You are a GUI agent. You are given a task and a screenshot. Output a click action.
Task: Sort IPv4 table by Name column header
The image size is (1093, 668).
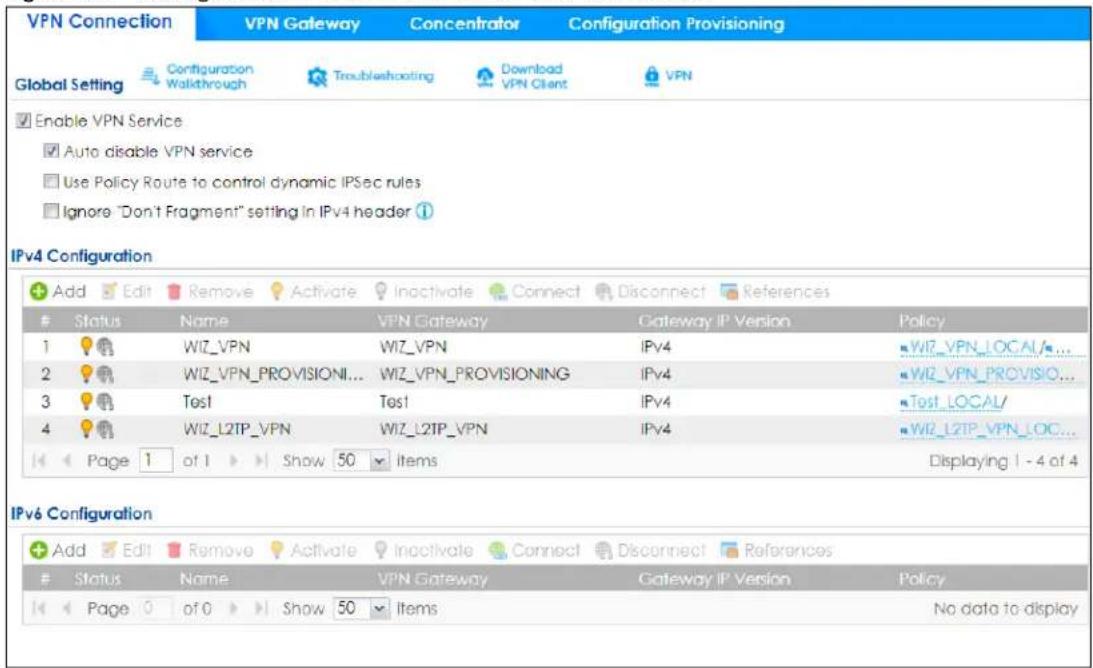tap(204, 321)
